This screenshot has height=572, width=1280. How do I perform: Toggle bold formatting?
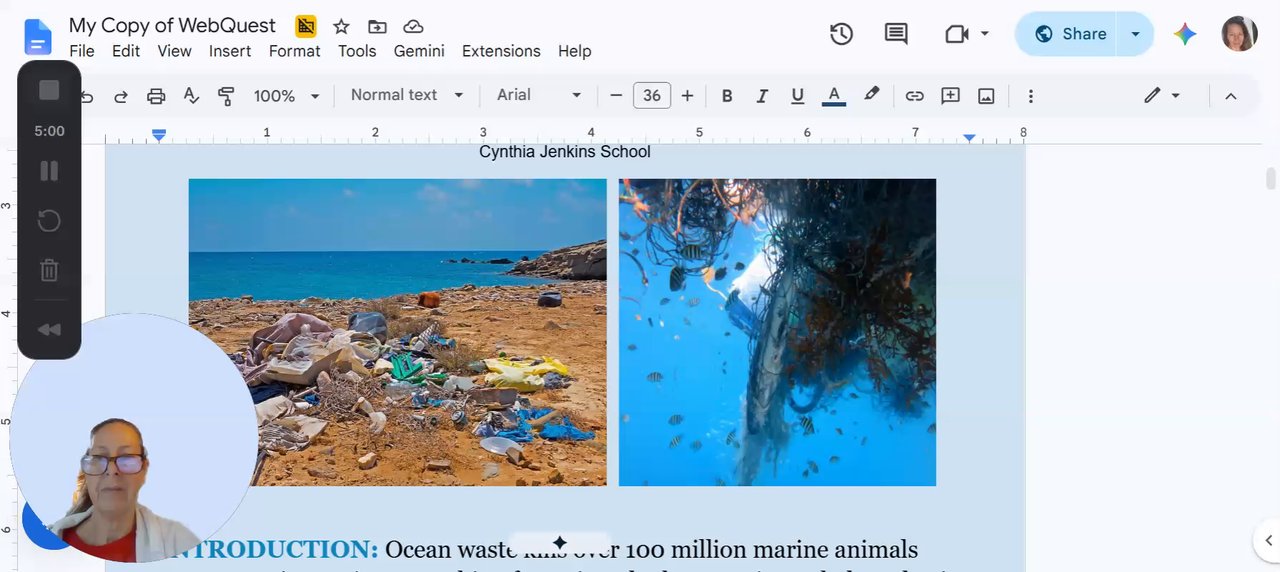tap(727, 96)
